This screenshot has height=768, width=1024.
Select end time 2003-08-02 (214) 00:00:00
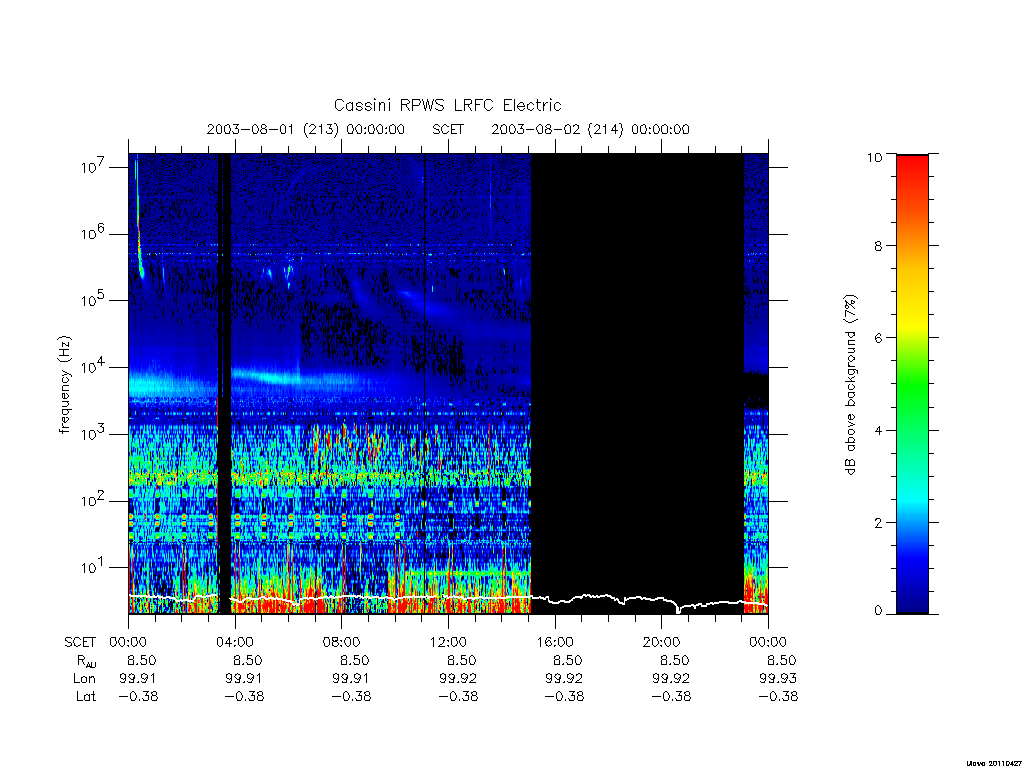tap(590, 129)
